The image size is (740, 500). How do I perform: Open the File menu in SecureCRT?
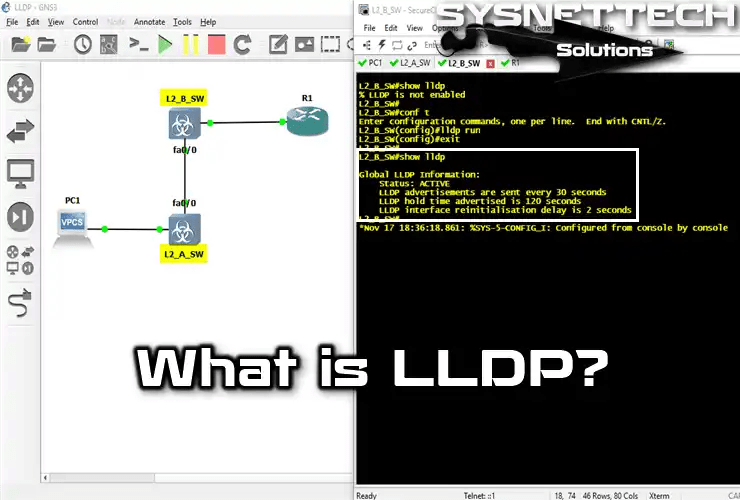[369, 28]
